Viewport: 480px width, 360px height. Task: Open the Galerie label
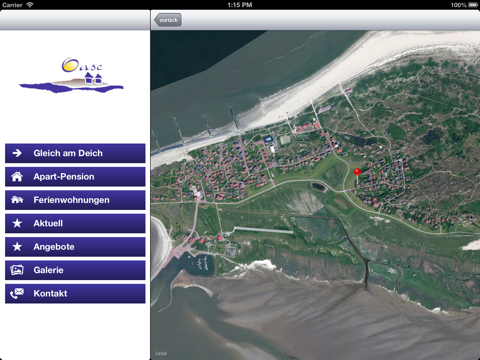[x=48, y=270]
